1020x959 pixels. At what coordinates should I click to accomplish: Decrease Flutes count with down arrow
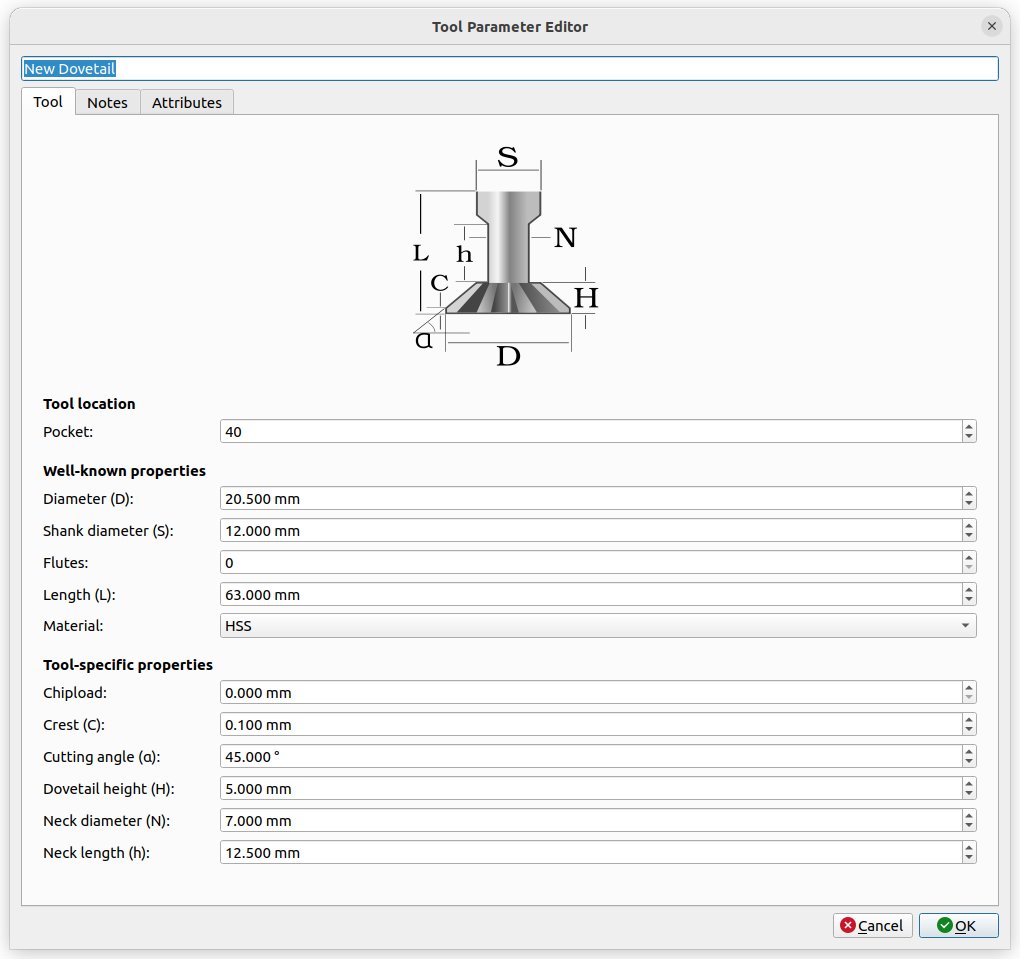pyautogui.click(x=969, y=568)
